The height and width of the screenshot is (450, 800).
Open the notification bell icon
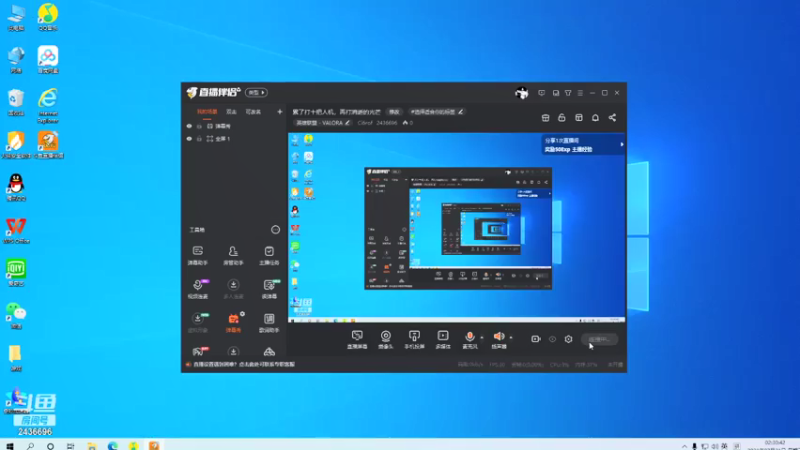(x=595, y=118)
